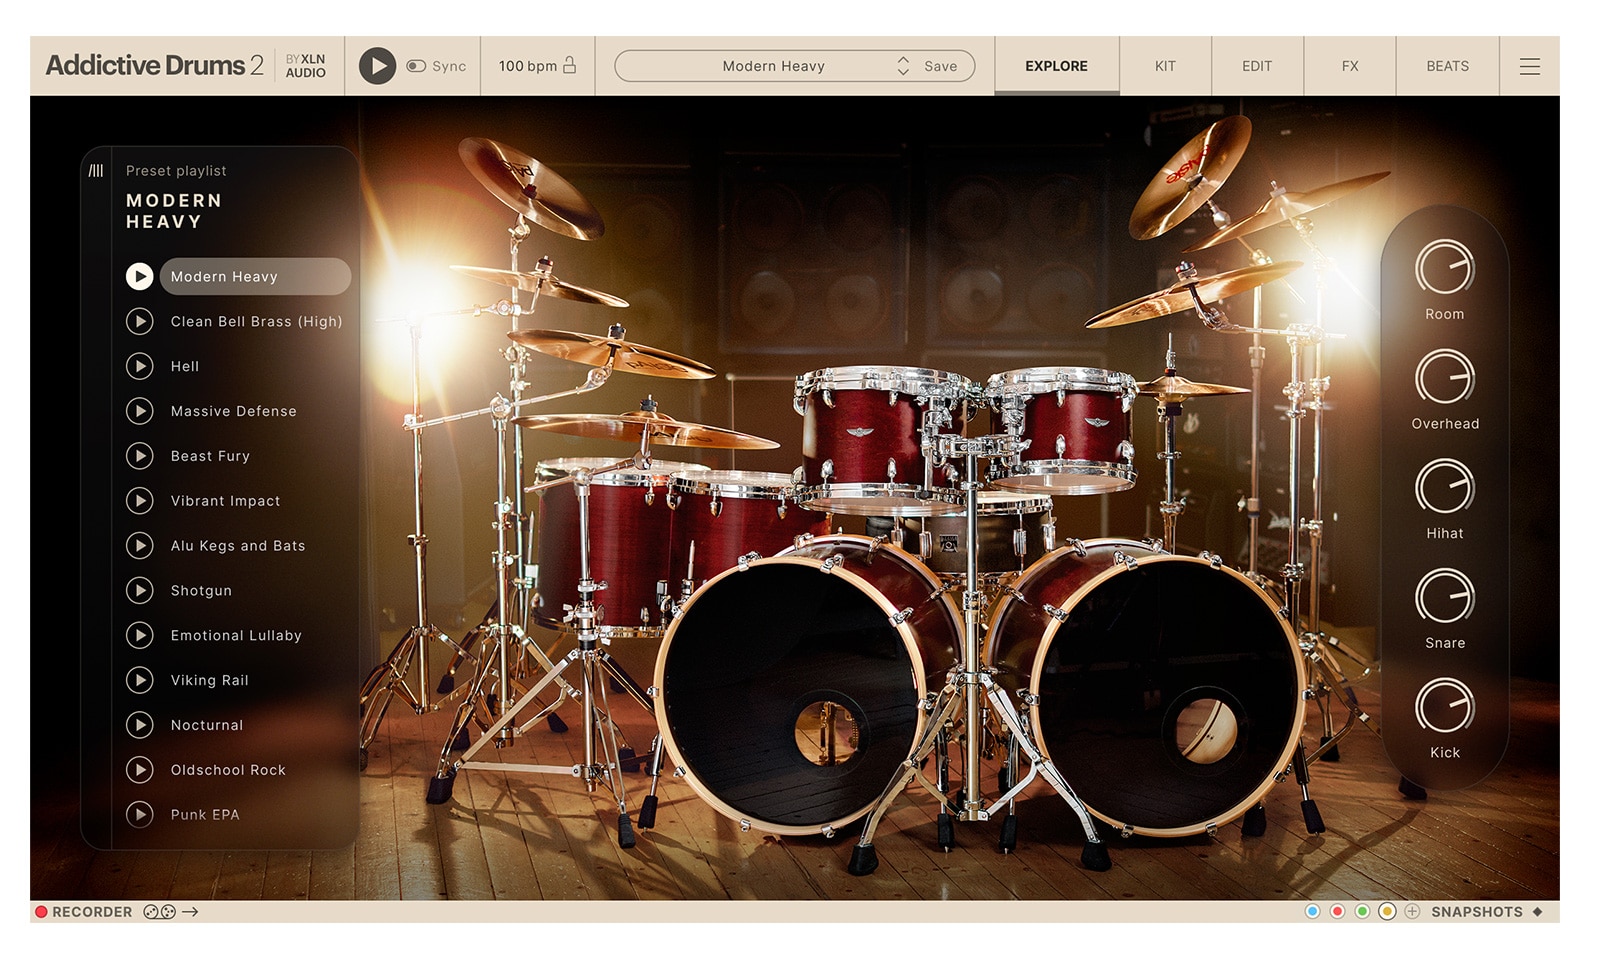Viewport: 1620px width, 955px height.
Task: Play the Beast Fury preset
Action: 139,456
